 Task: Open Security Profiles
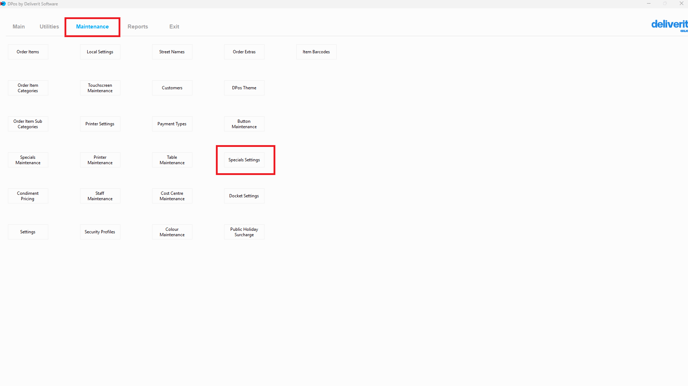click(x=100, y=232)
